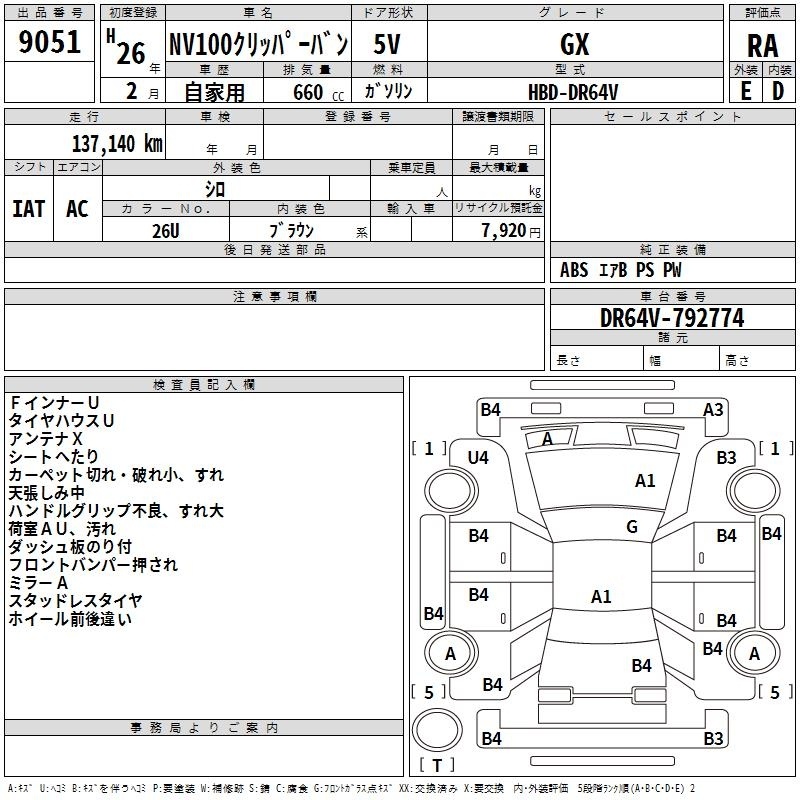
Task: Click the mileage value 137,140 km
Action: 117,143
